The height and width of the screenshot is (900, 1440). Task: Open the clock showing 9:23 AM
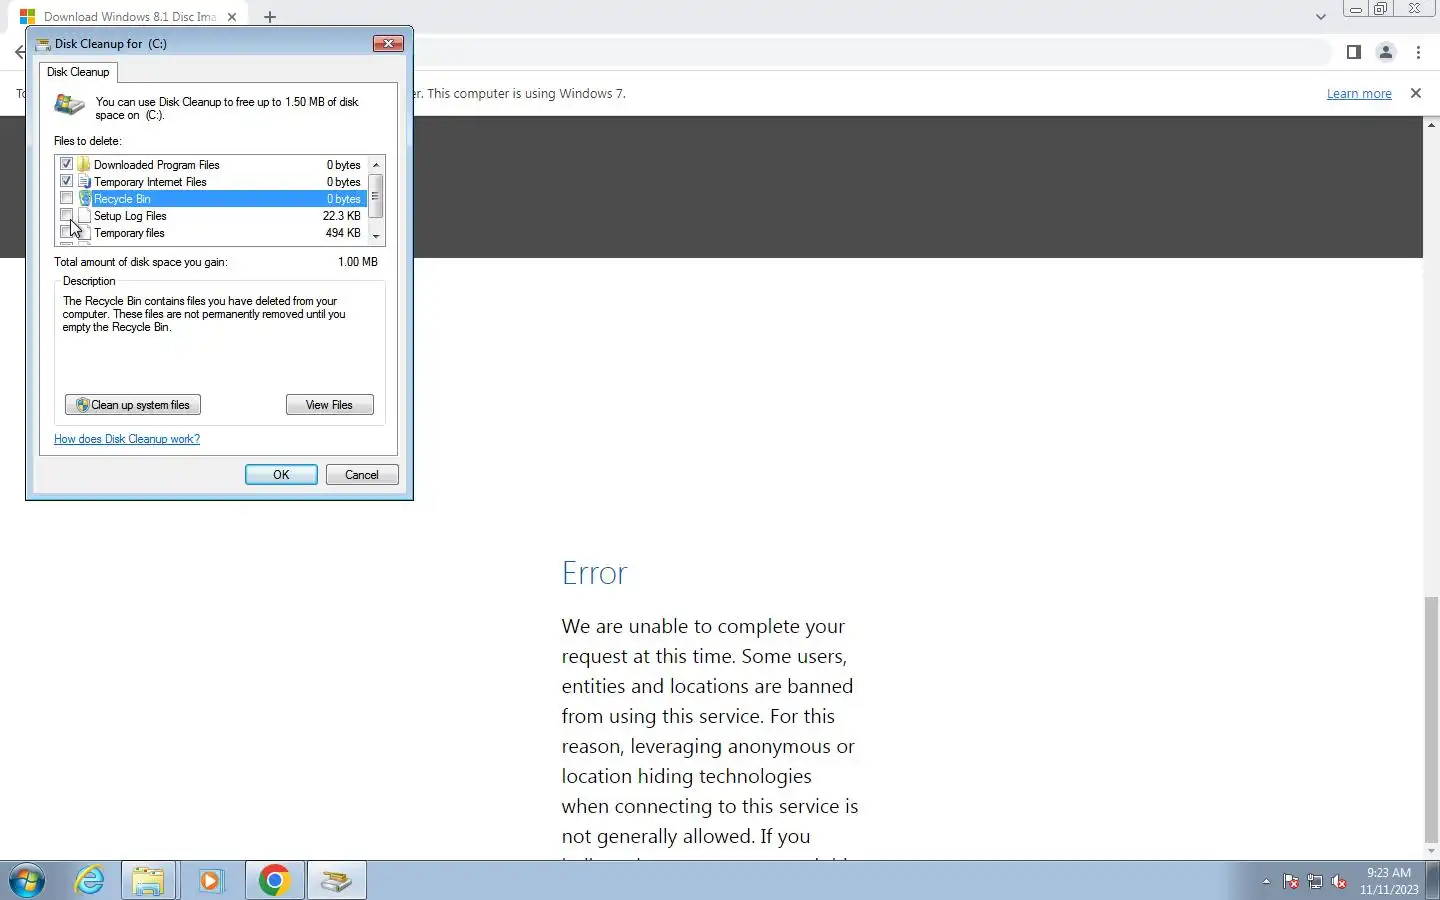click(1389, 881)
